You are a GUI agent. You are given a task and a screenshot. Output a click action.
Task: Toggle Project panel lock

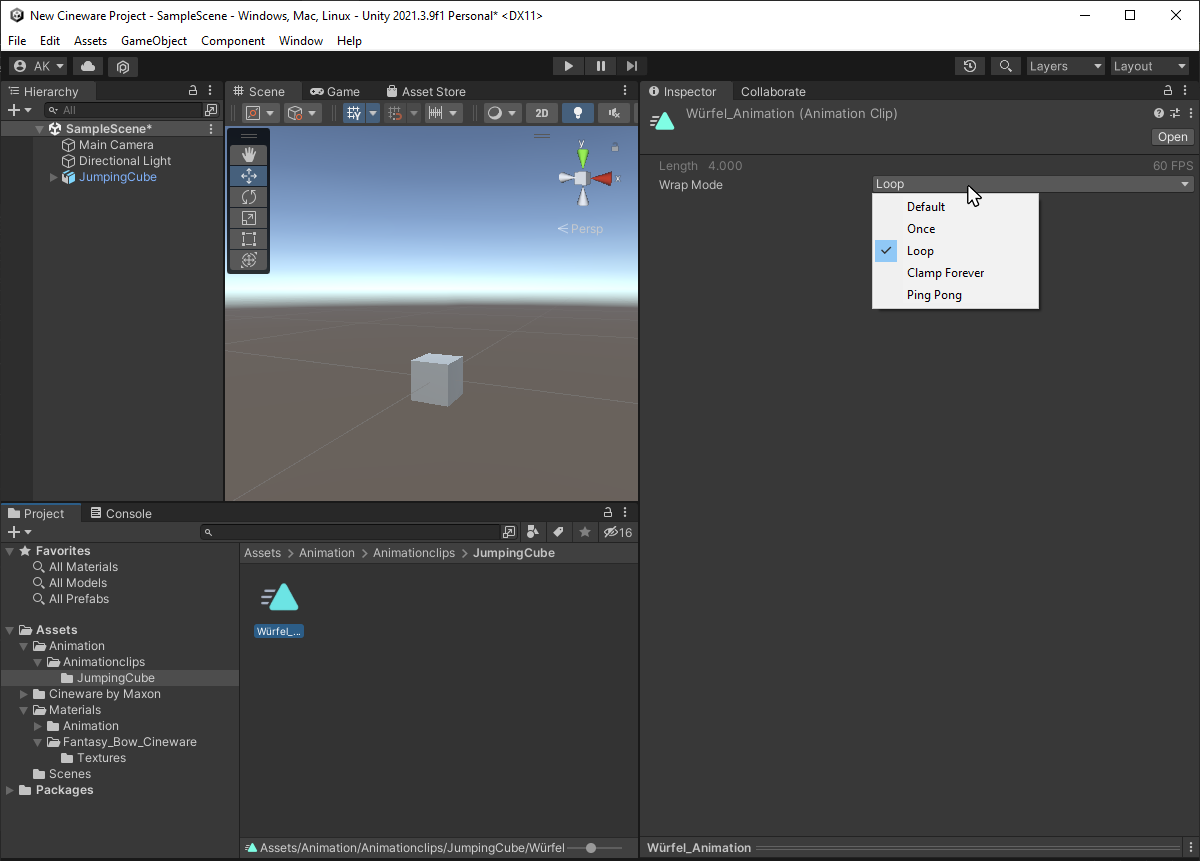(607, 513)
